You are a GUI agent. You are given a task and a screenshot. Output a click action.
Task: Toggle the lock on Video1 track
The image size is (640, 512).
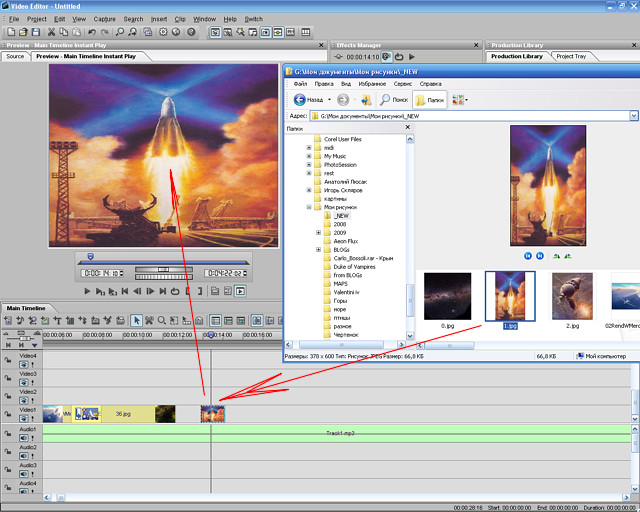pos(8,414)
